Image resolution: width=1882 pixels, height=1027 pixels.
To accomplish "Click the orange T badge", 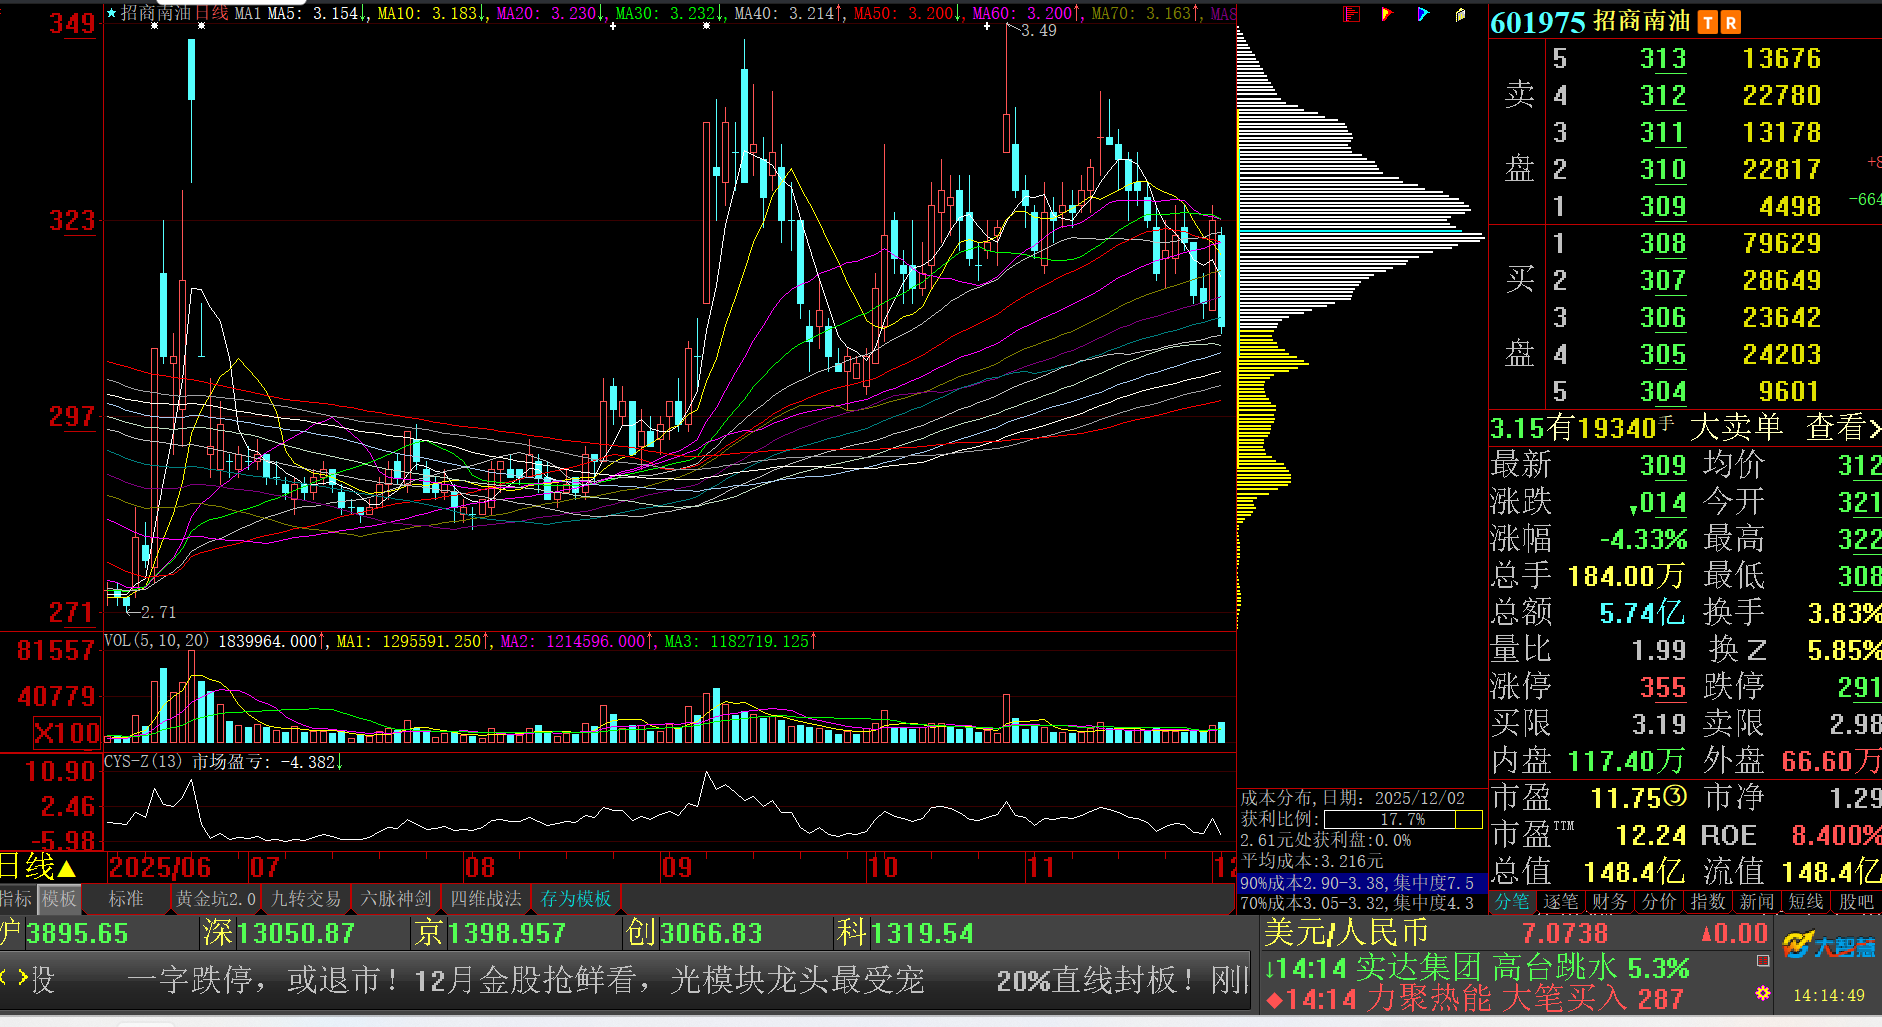I will point(1708,22).
